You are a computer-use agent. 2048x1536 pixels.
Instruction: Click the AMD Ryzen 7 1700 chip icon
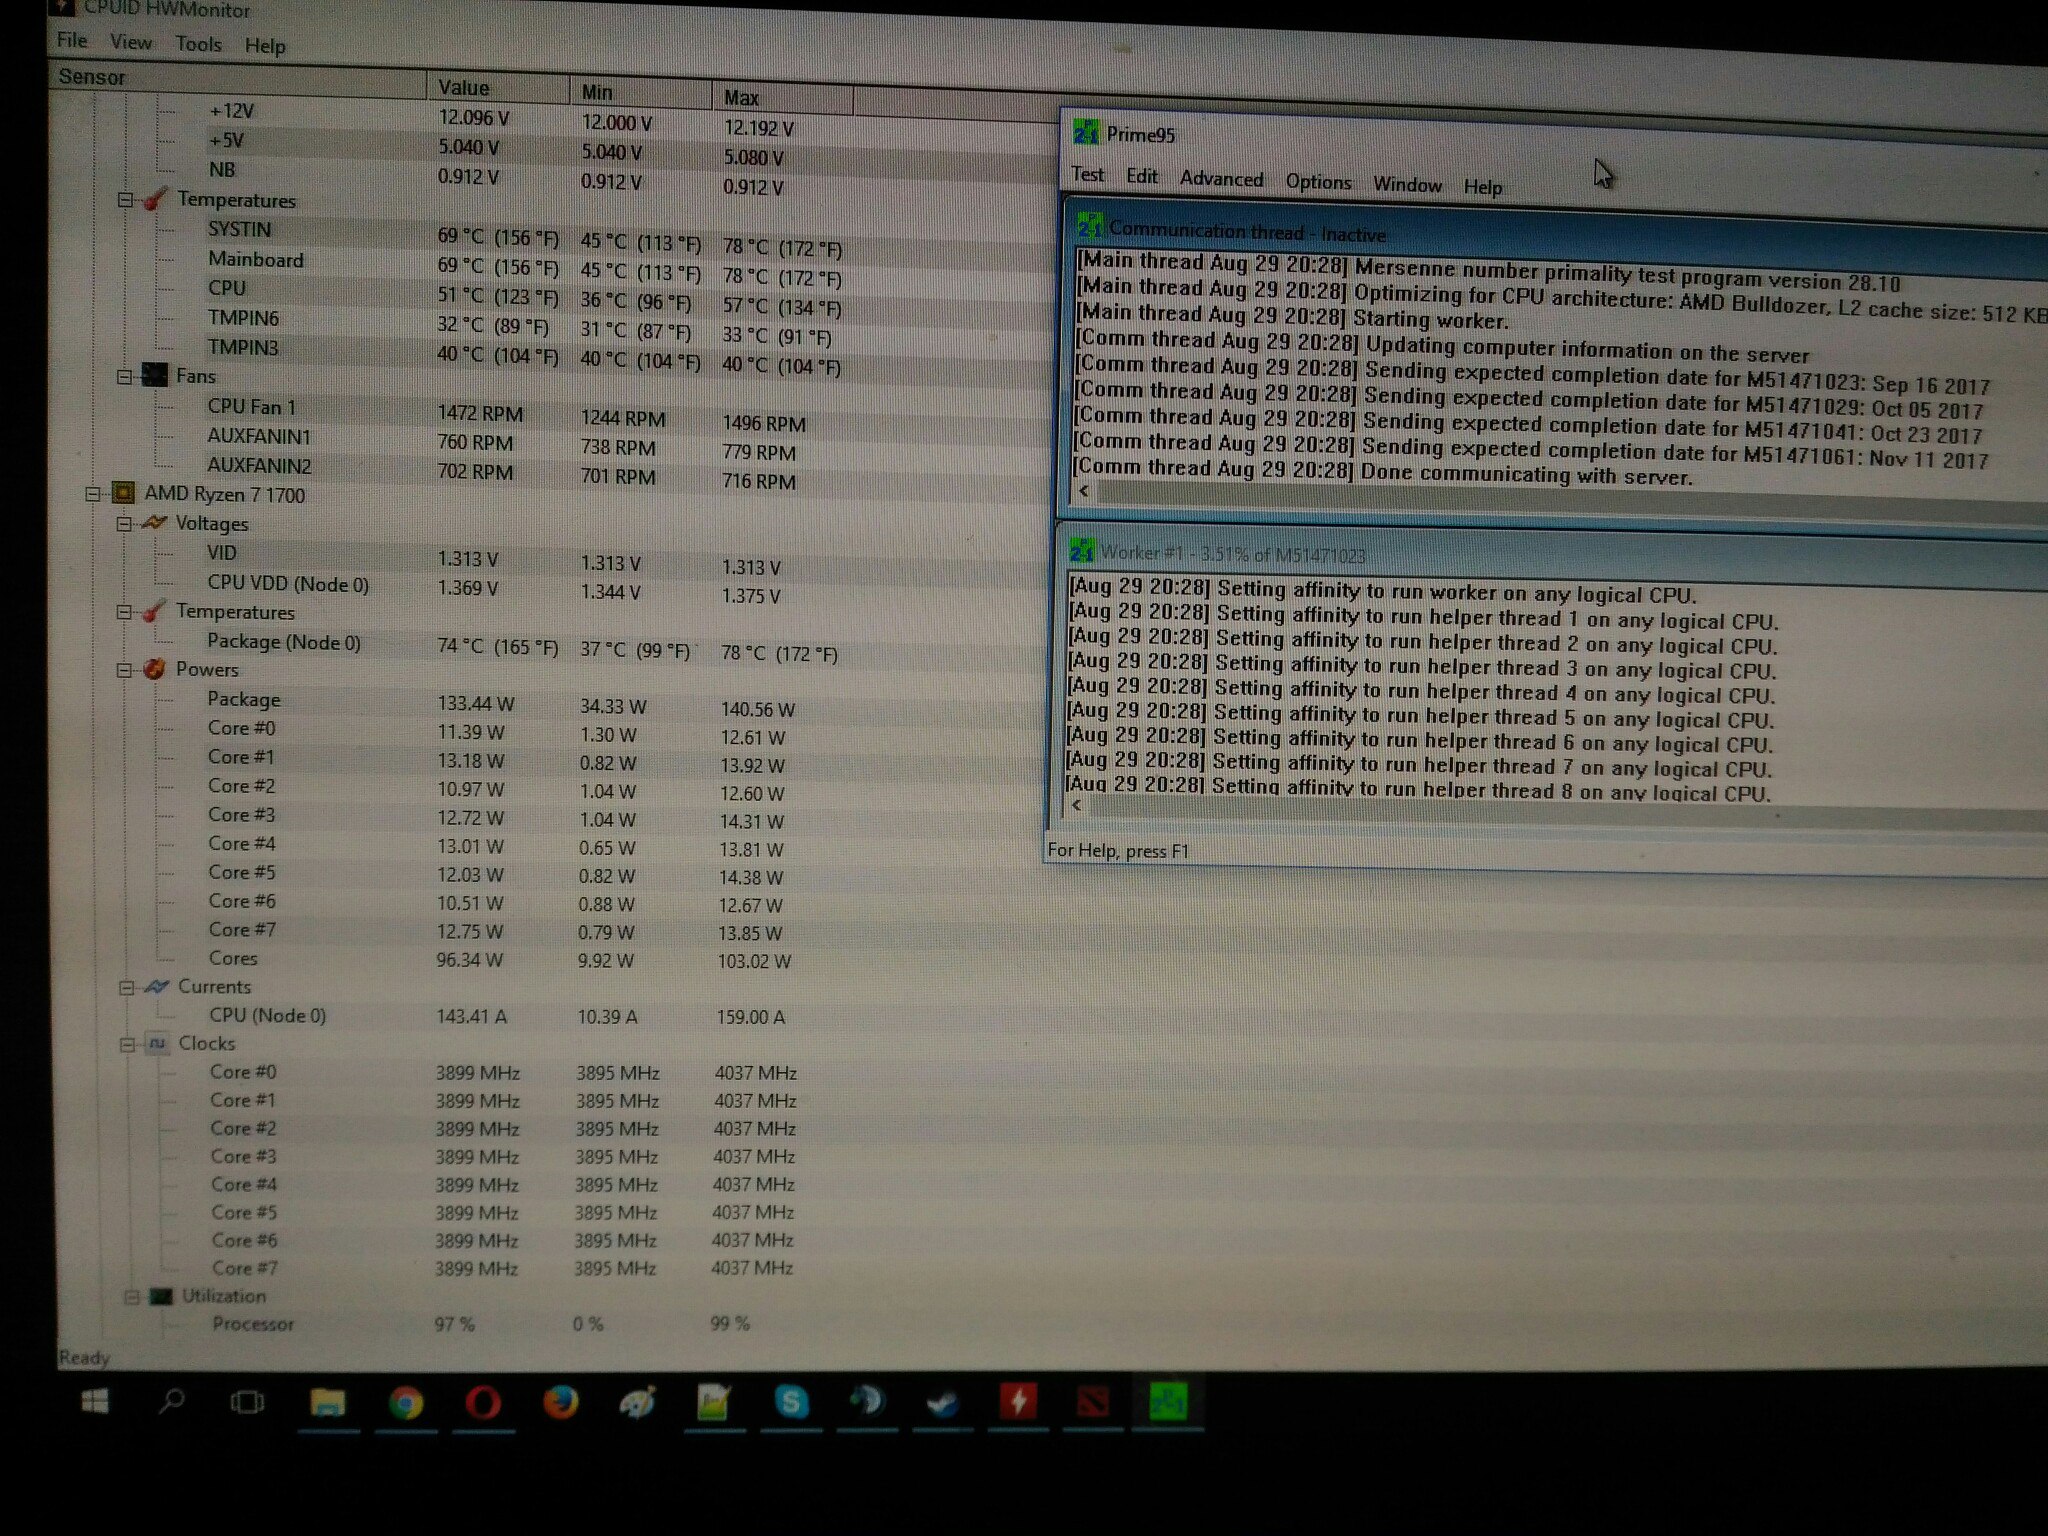(123, 493)
